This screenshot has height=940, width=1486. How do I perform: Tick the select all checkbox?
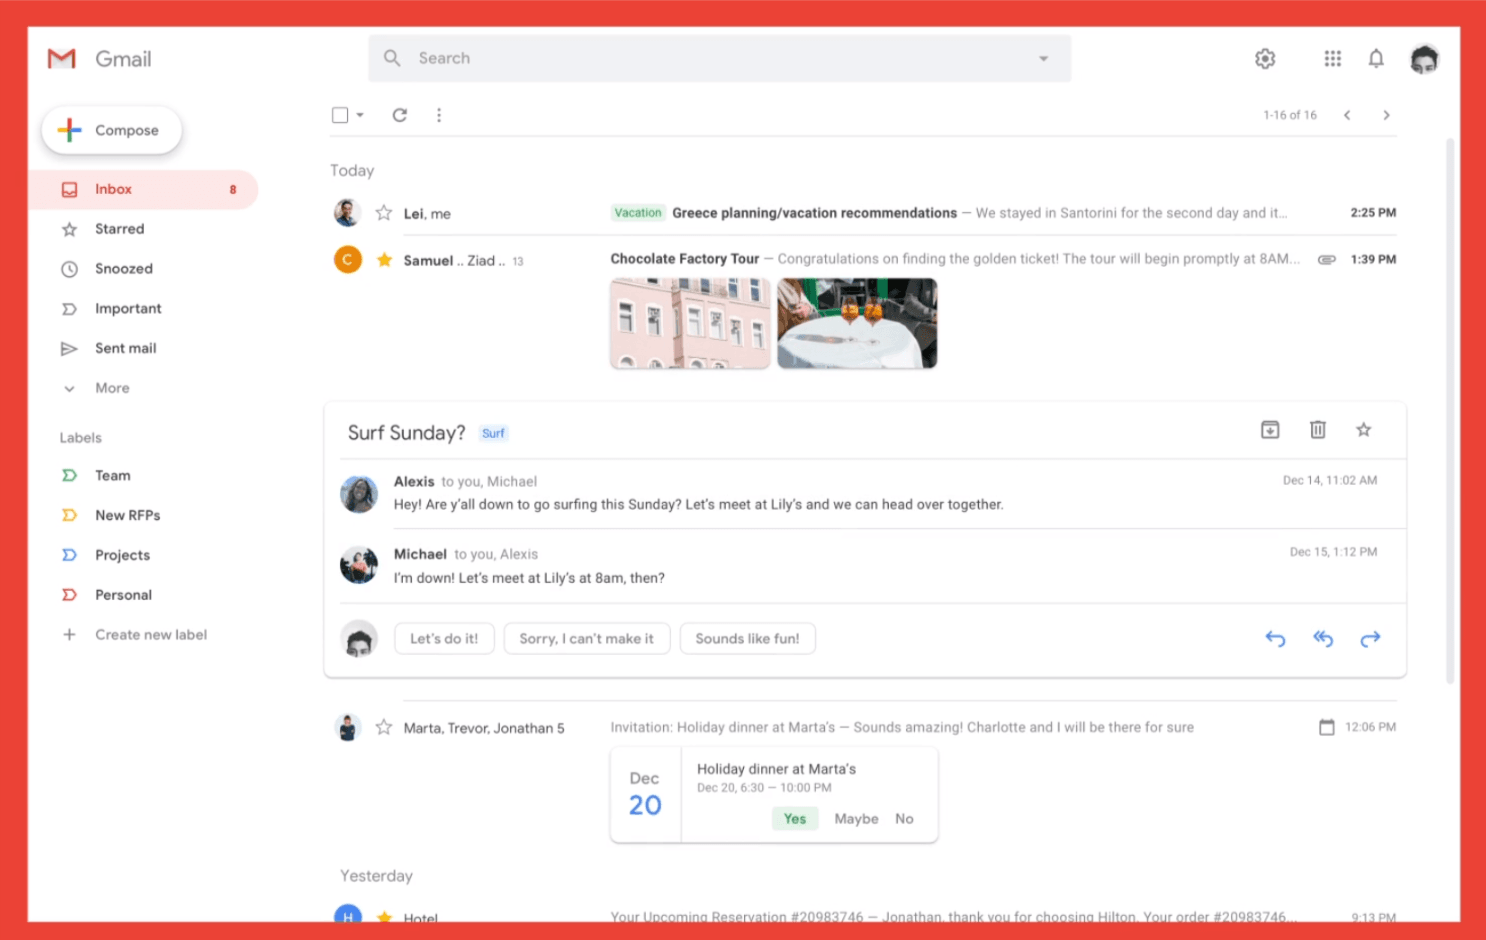pos(340,115)
